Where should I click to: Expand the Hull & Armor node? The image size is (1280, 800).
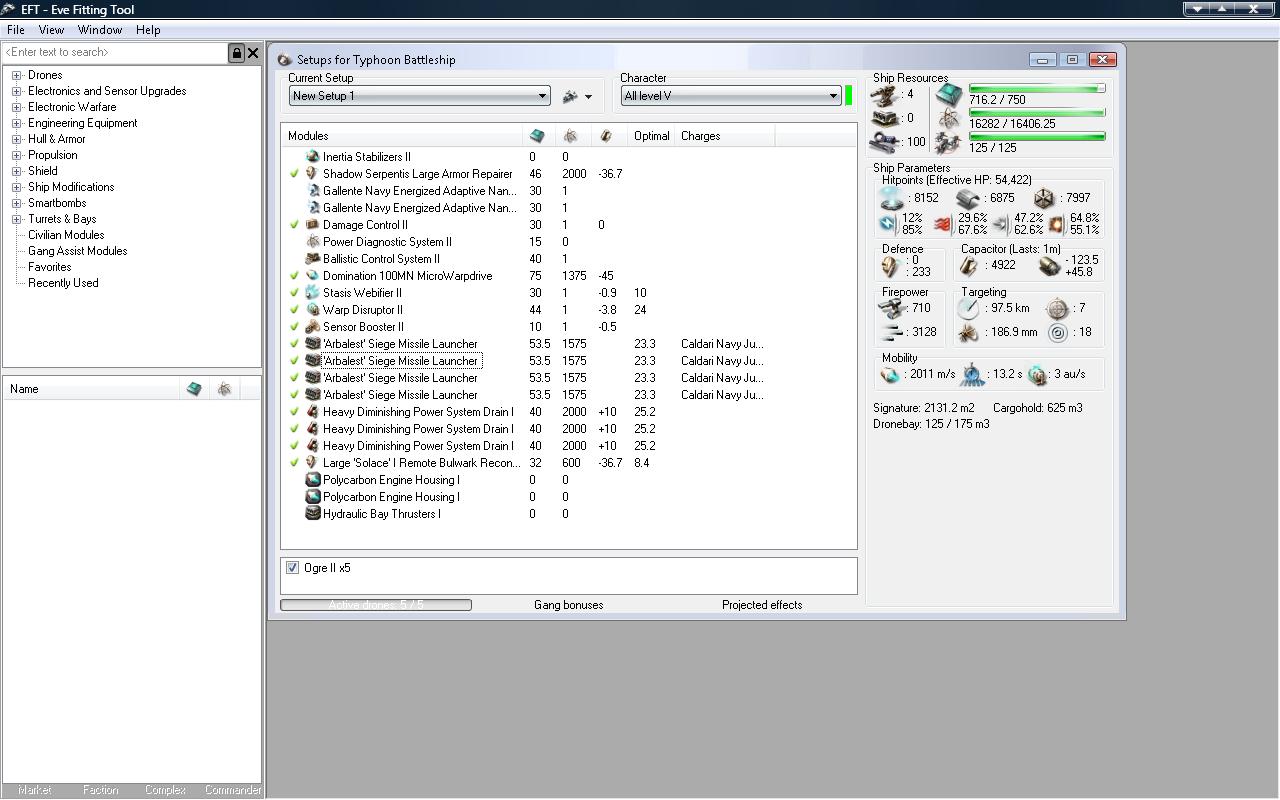[17, 139]
